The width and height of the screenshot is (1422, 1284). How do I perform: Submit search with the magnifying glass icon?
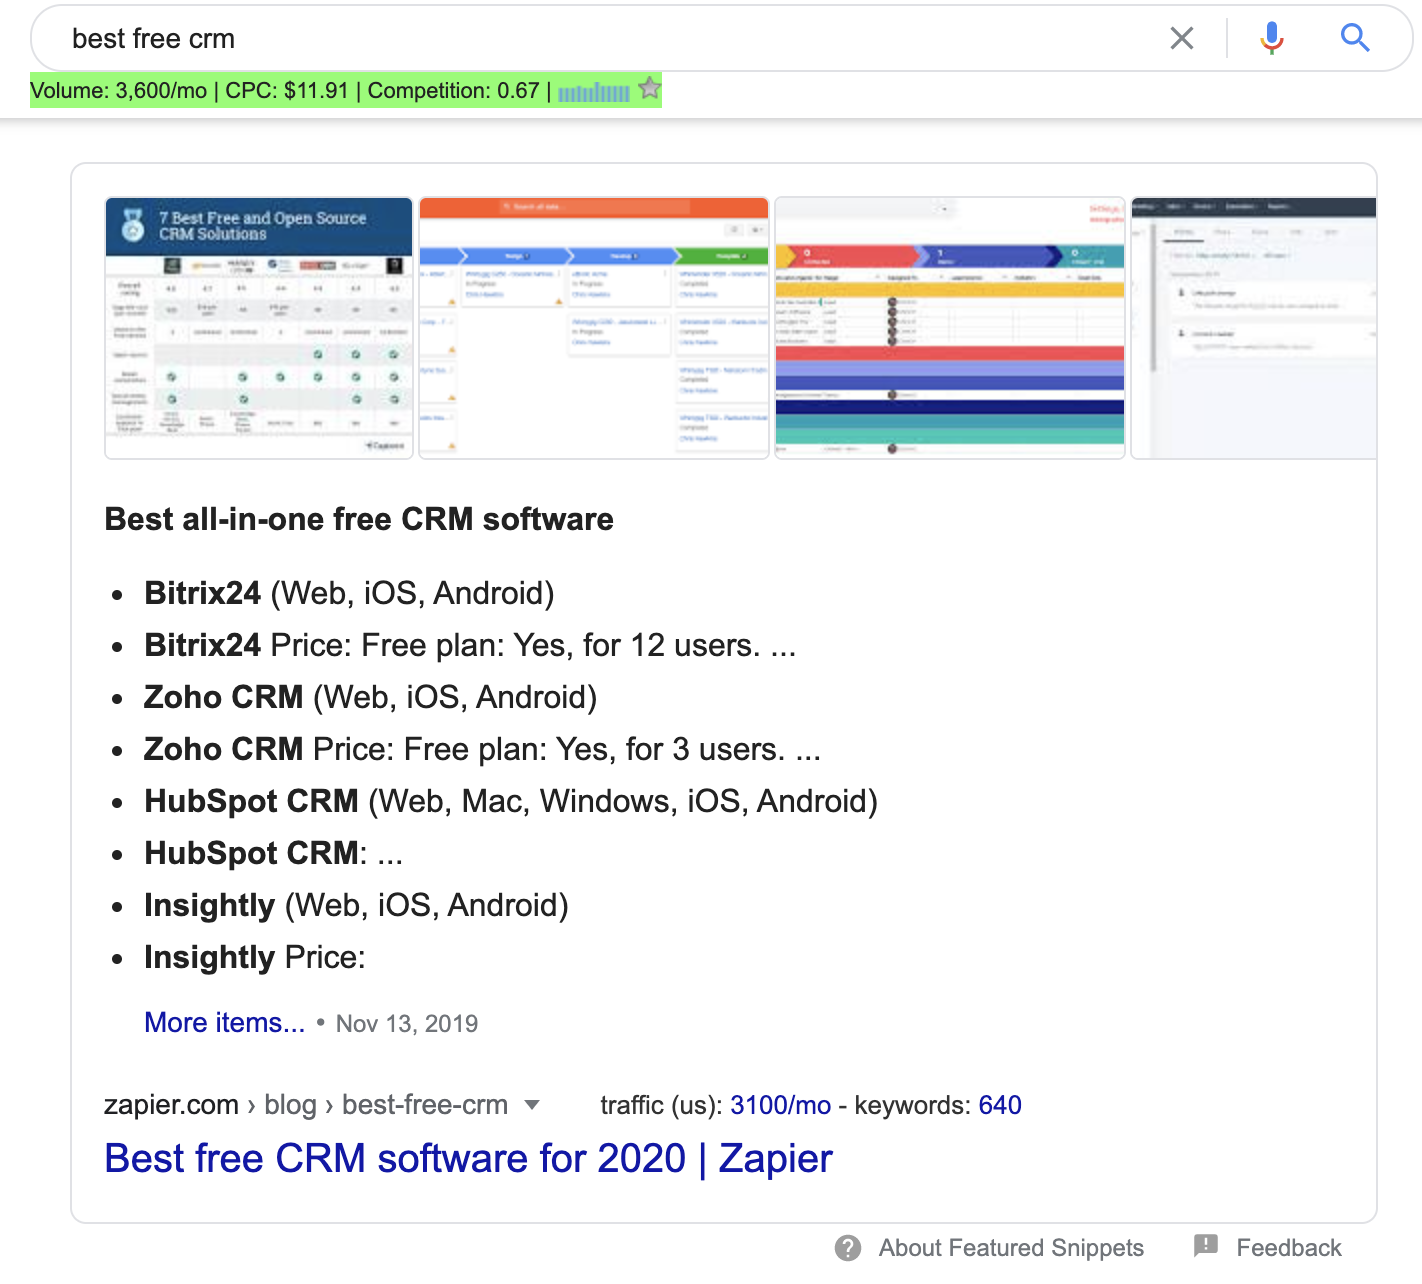[x=1355, y=38]
